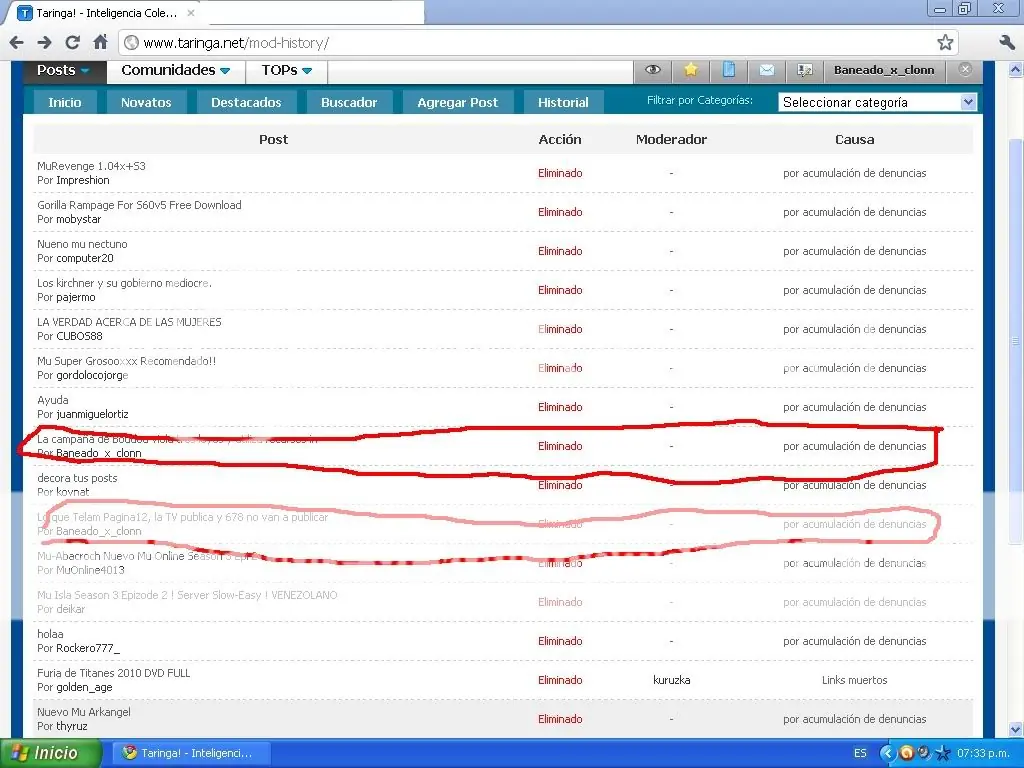
Task: Open the Baneado_x_clonn profile button
Action: pyautogui.click(x=884, y=70)
